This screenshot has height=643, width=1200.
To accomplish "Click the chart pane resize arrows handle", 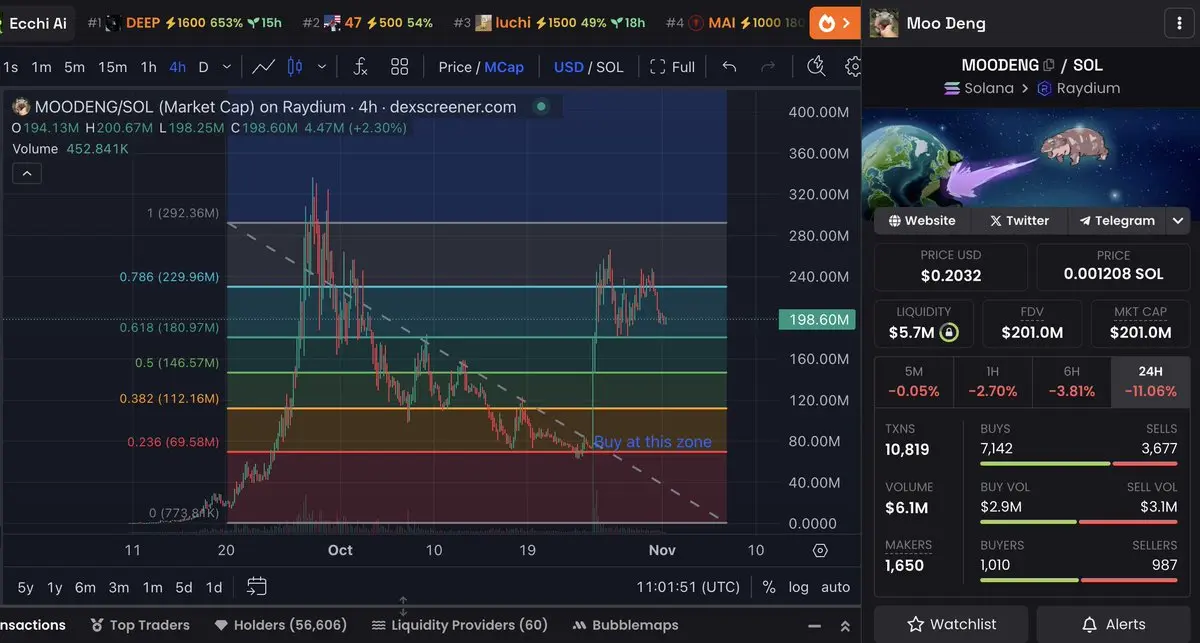I will pyautogui.click(x=403, y=606).
